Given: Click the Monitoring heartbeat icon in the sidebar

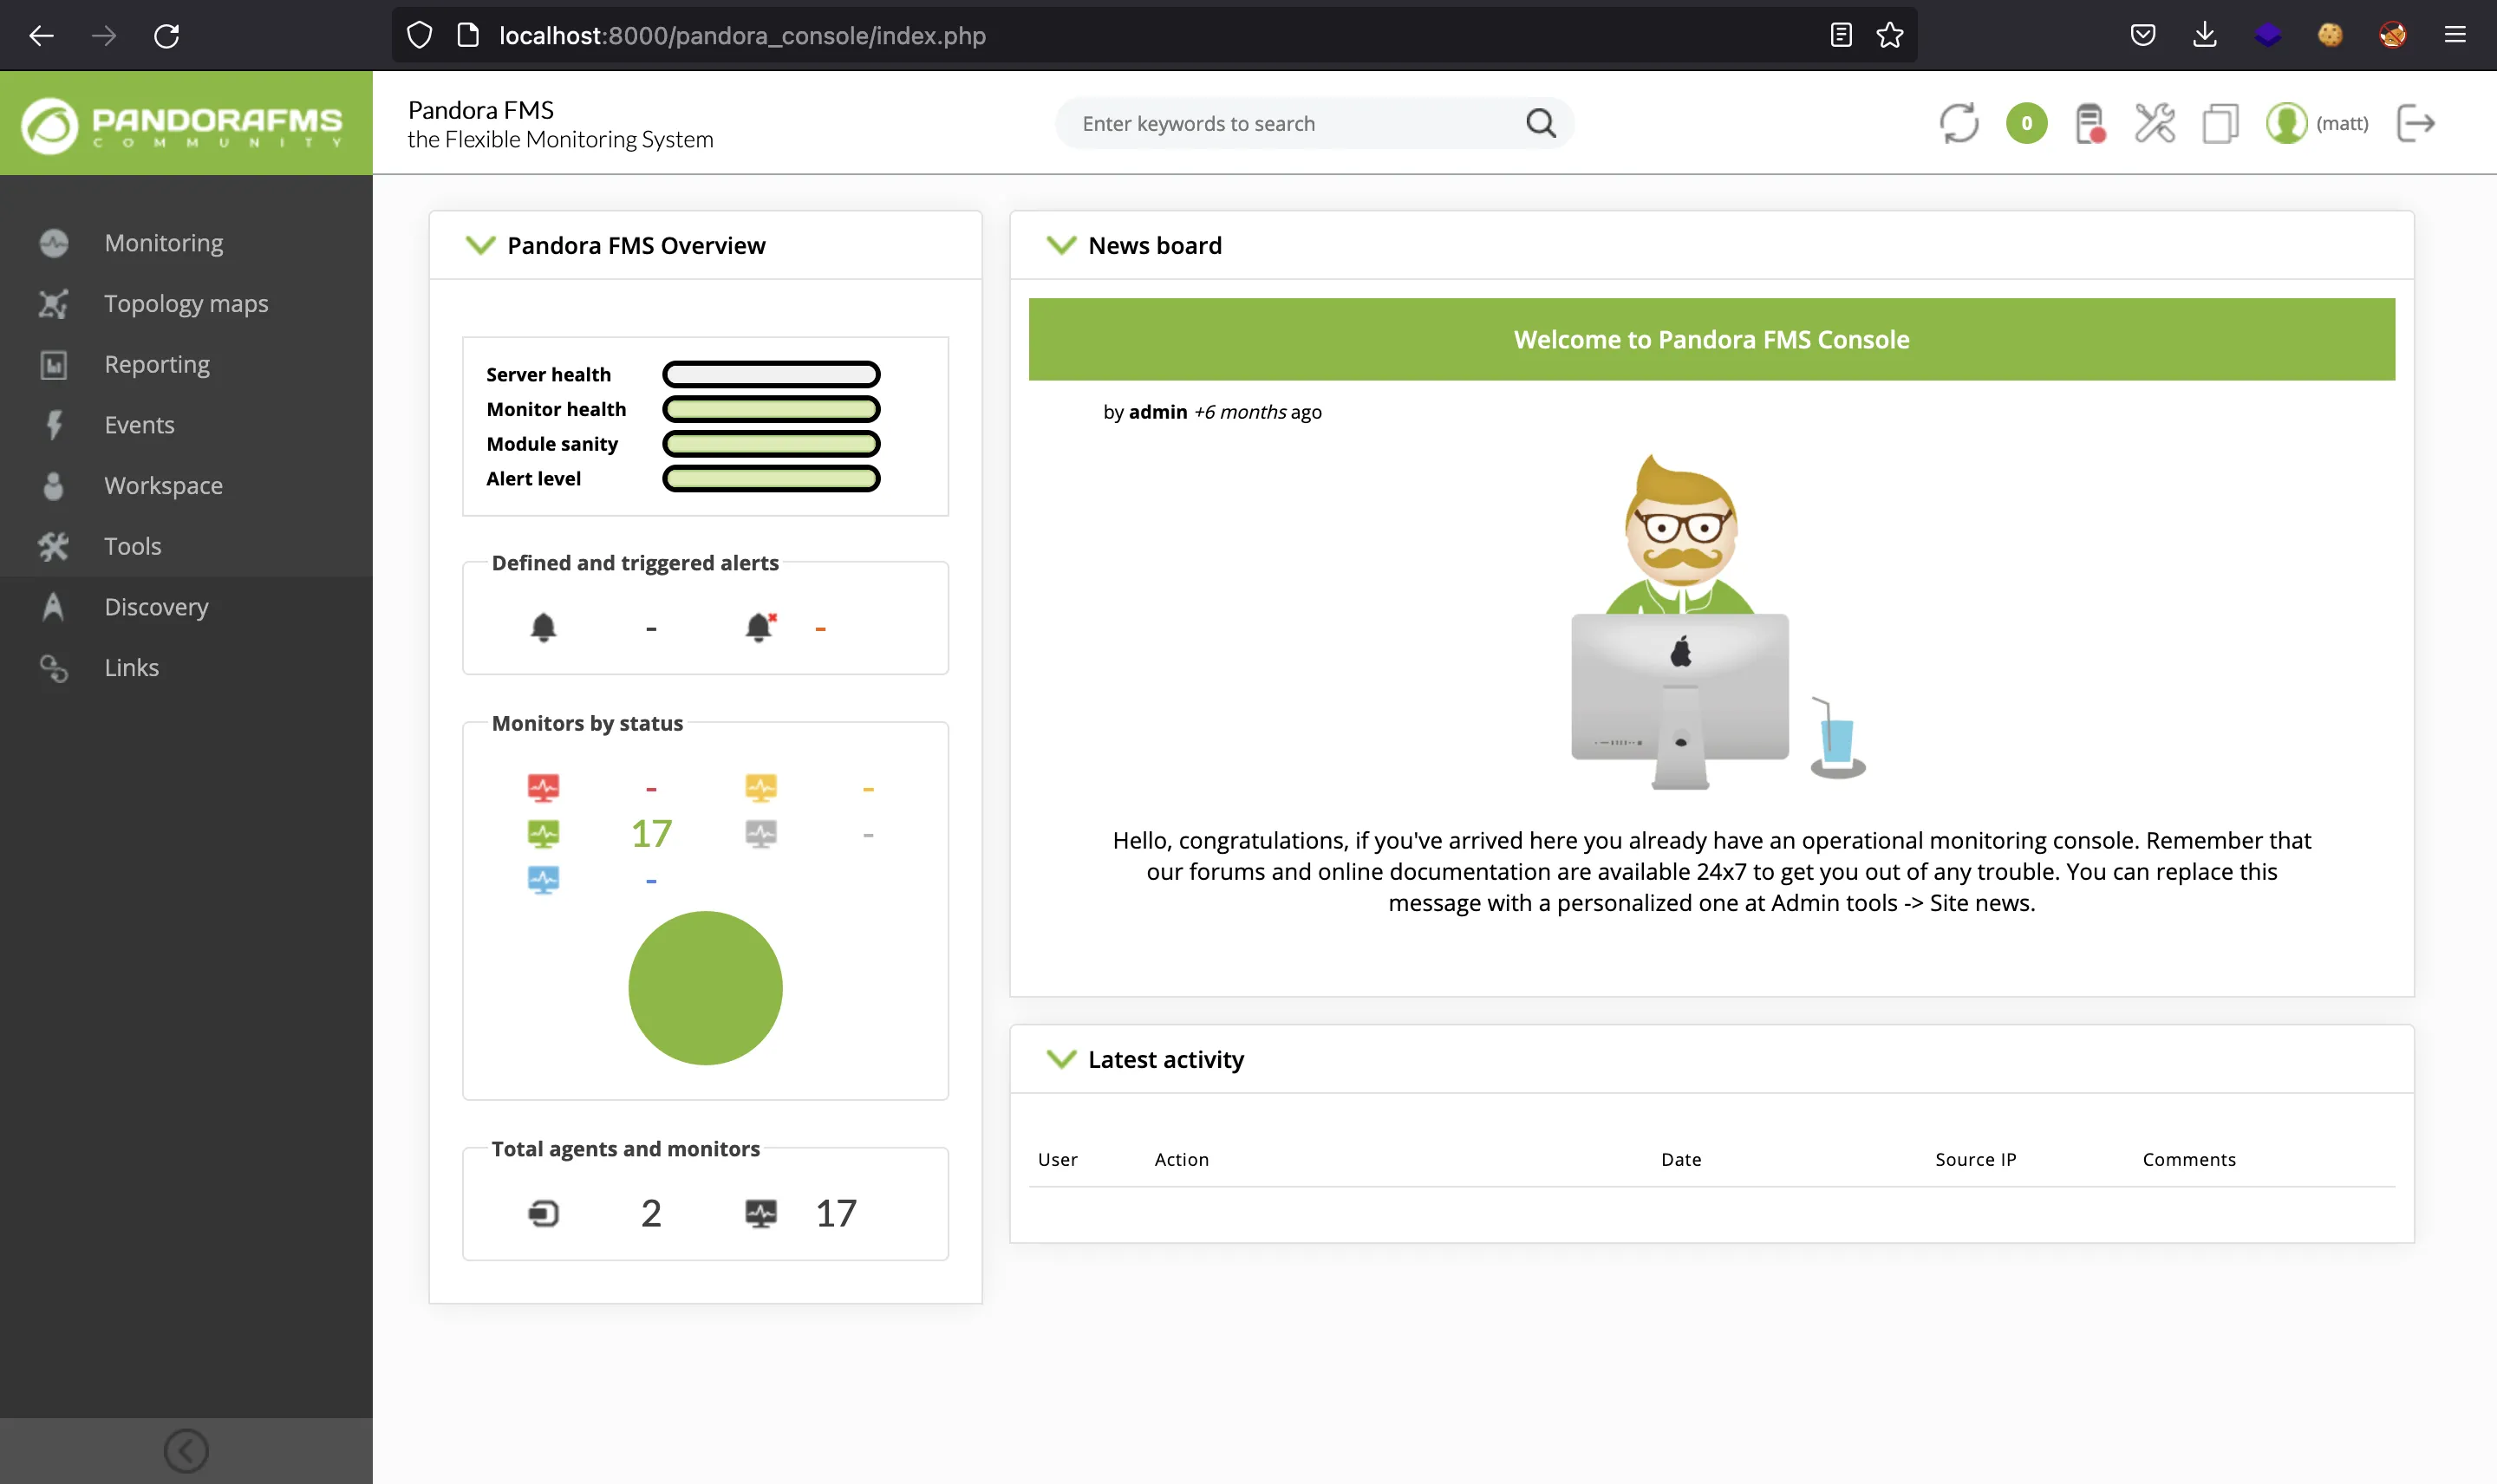Looking at the screenshot, I should (x=54, y=243).
